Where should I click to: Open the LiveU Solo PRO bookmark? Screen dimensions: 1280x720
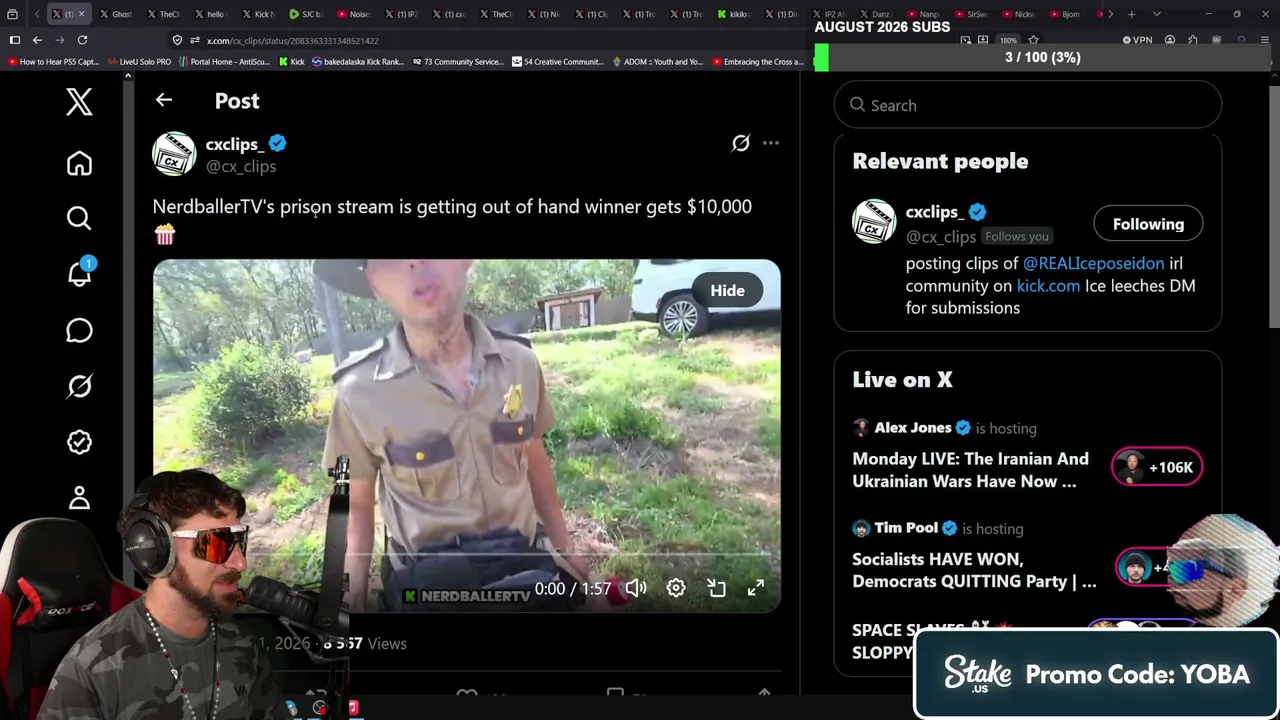tap(139, 62)
